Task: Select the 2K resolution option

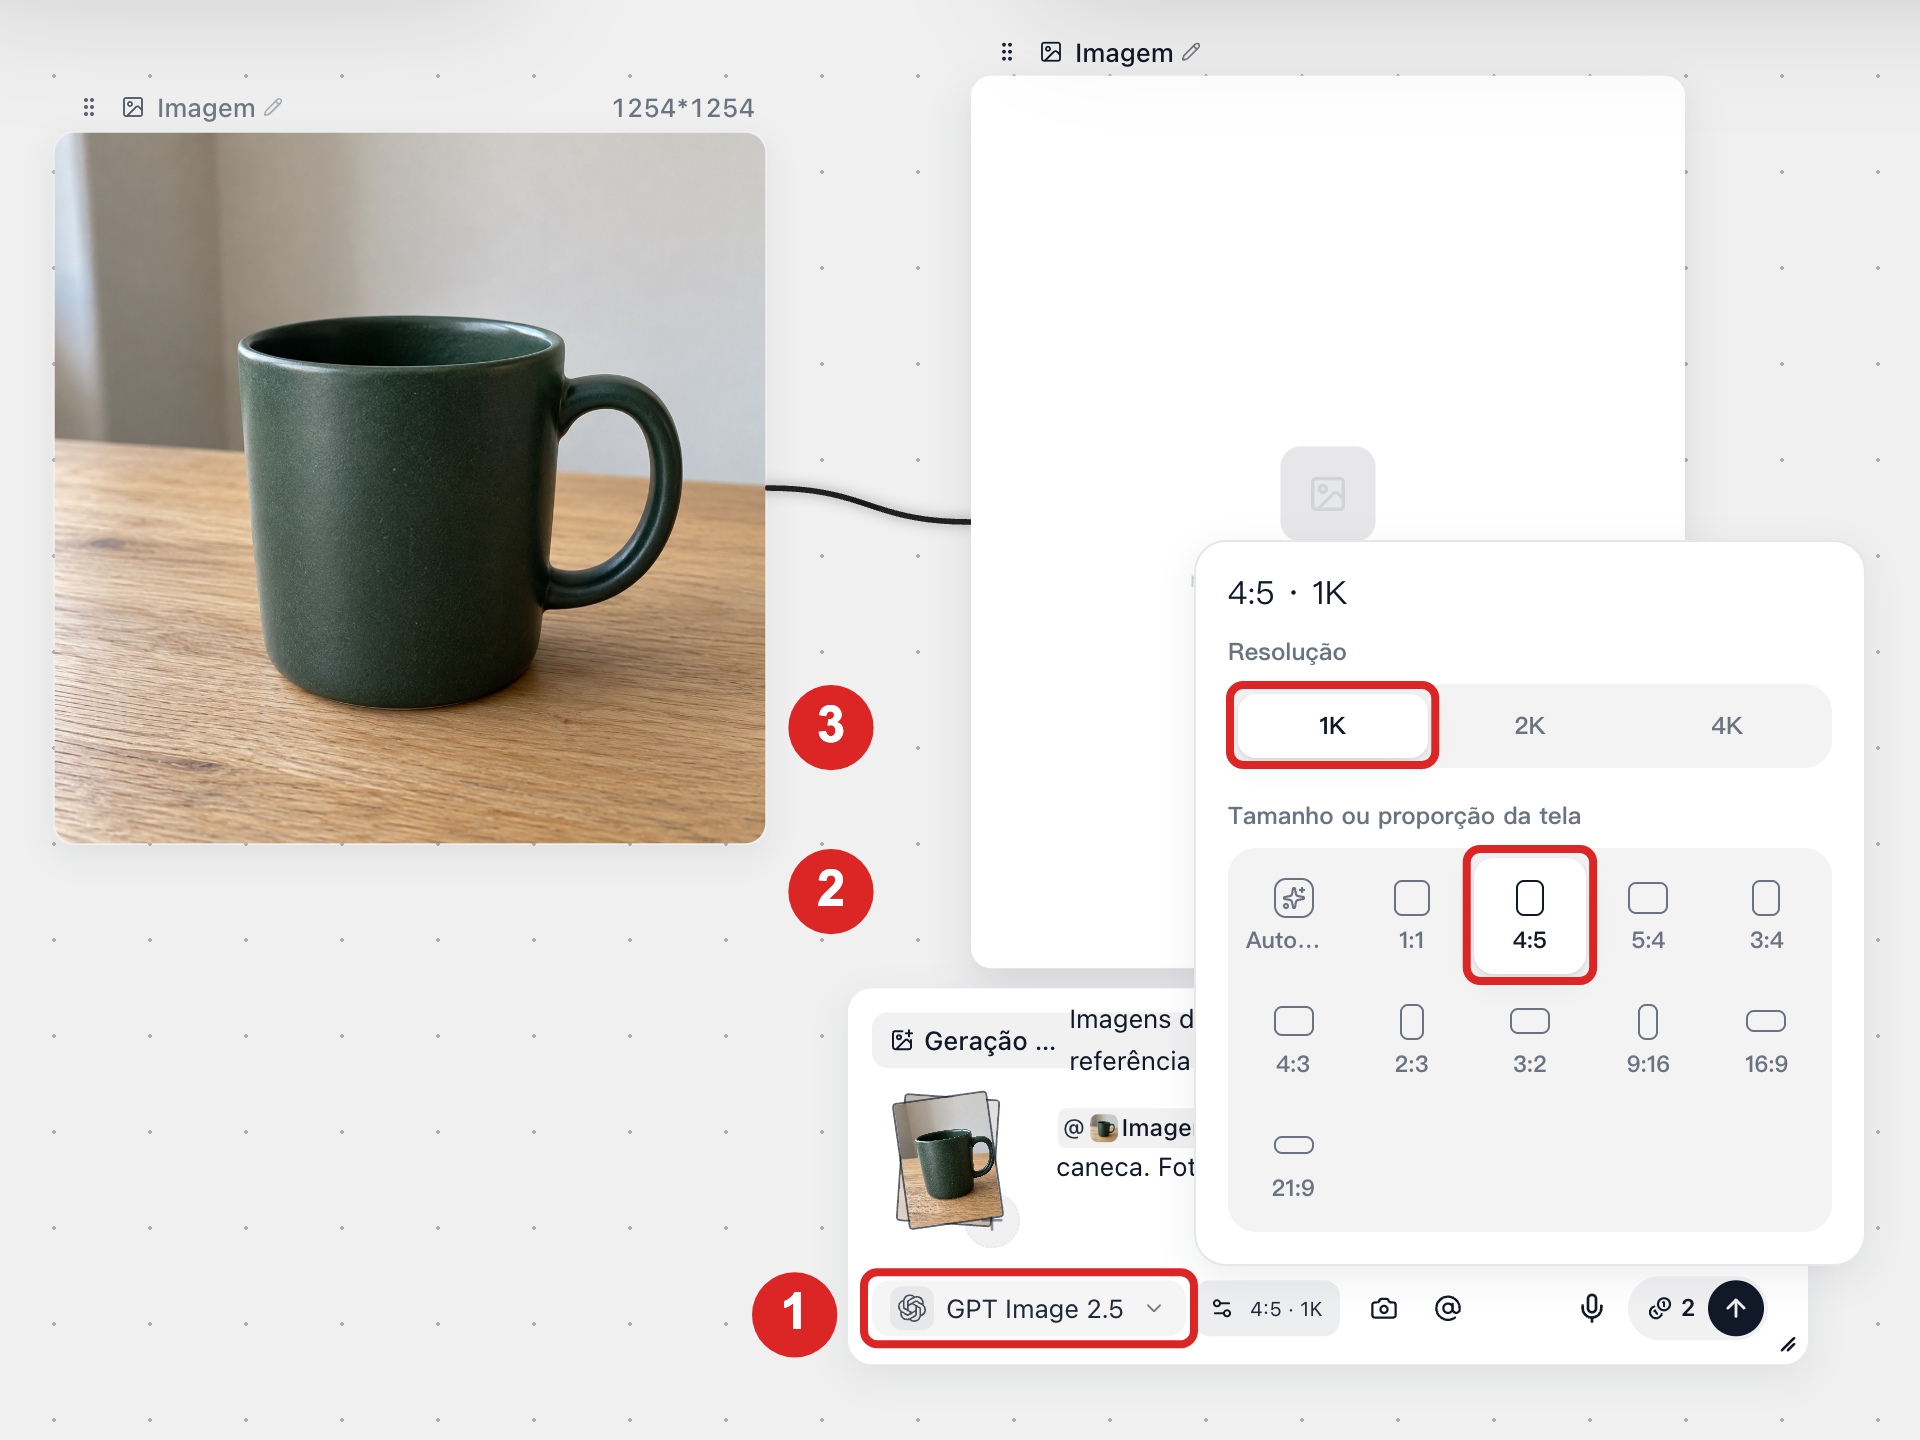Action: pos(1529,726)
